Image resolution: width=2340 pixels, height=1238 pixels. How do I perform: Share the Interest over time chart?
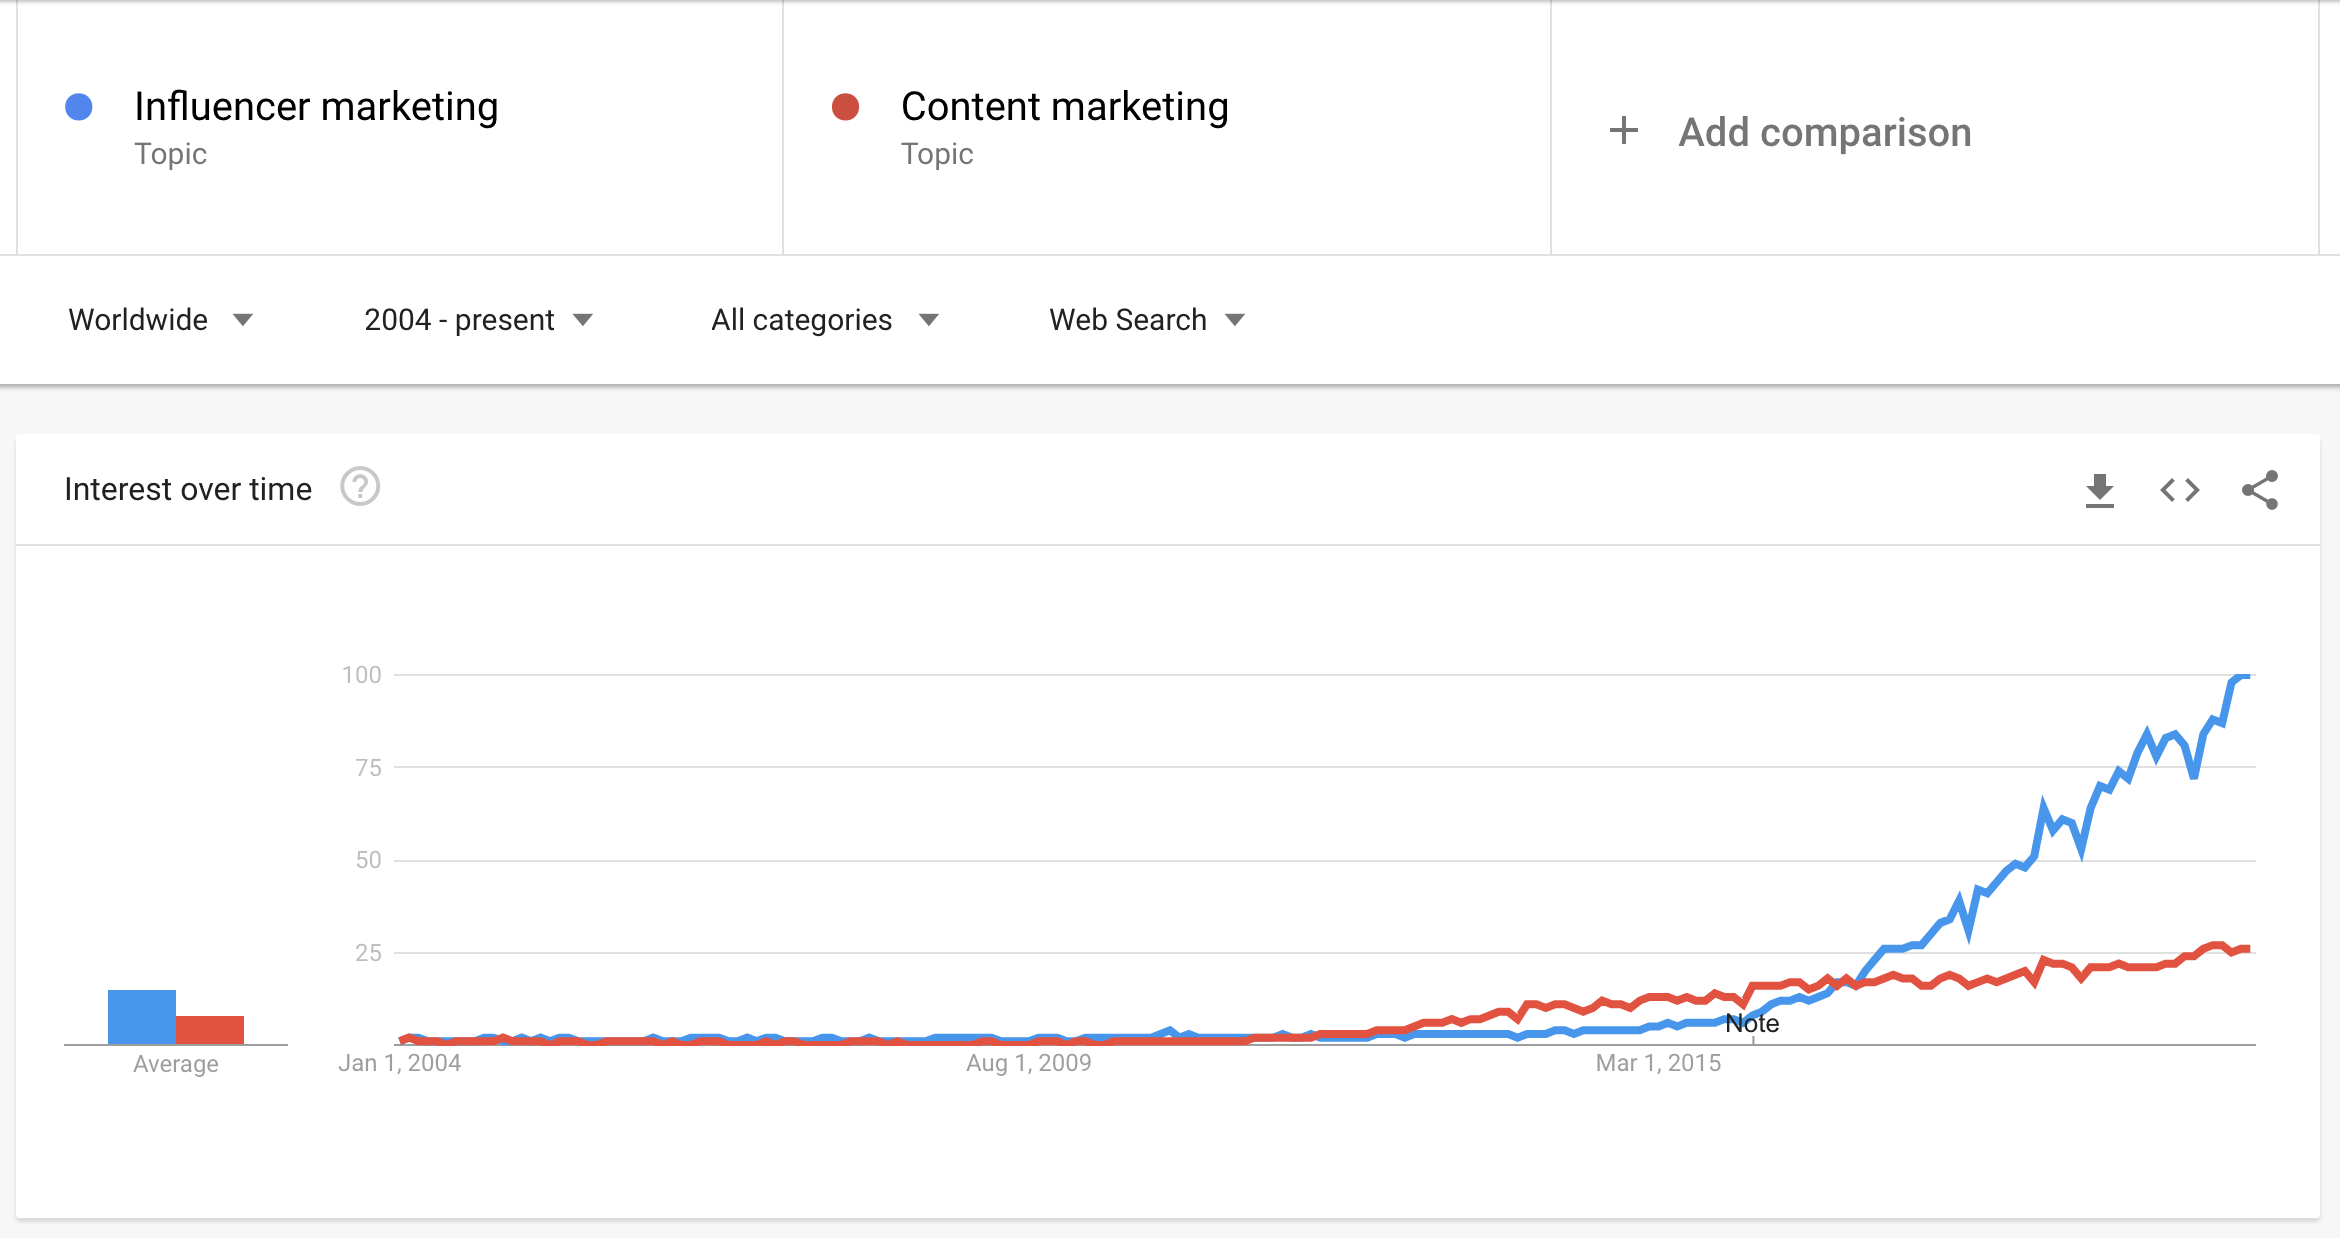pos(2260,489)
